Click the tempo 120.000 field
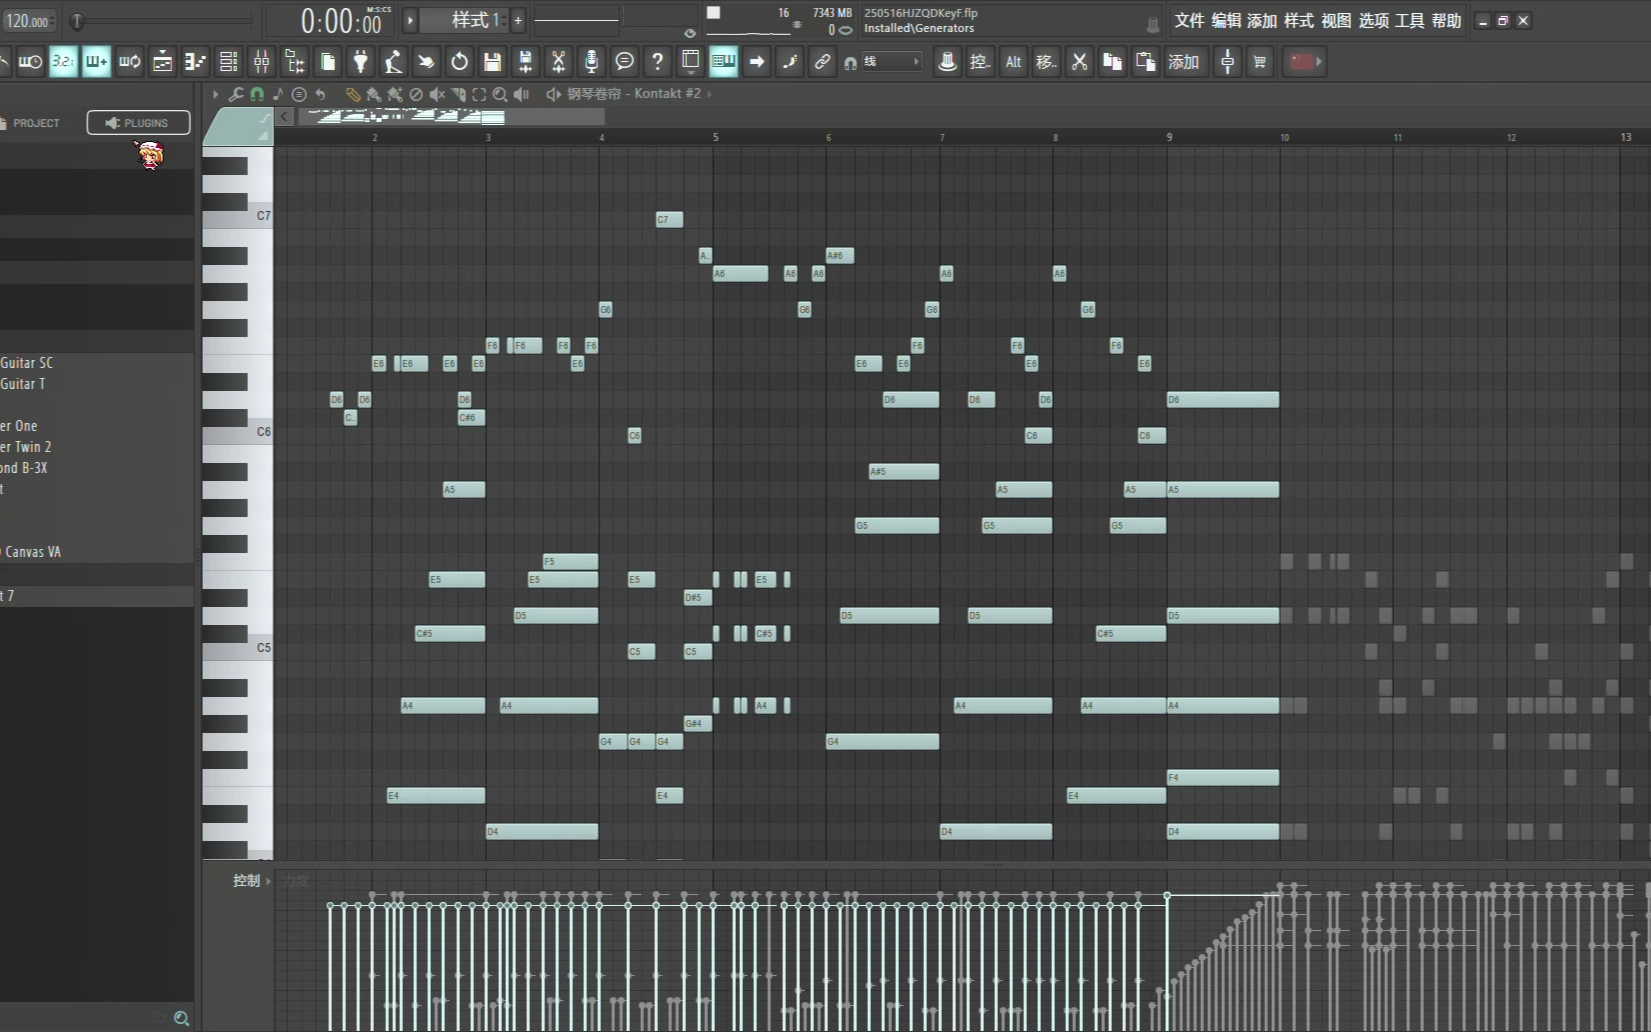Screen dimensions: 1651x1032 point(28,21)
